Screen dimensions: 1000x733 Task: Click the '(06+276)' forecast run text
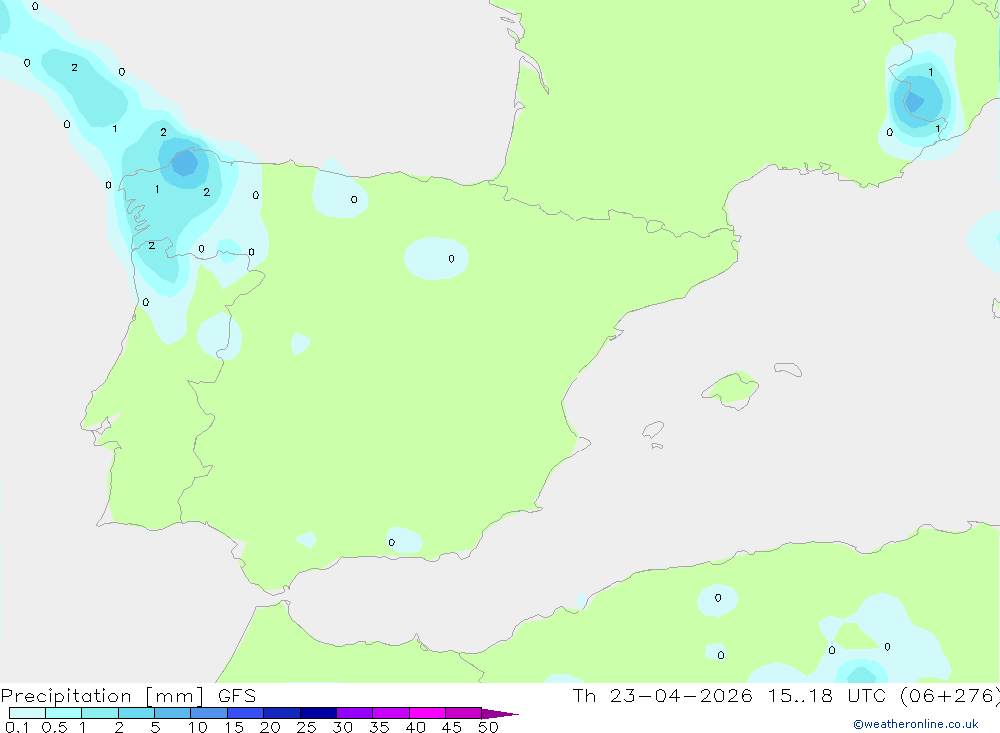tap(950, 695)
